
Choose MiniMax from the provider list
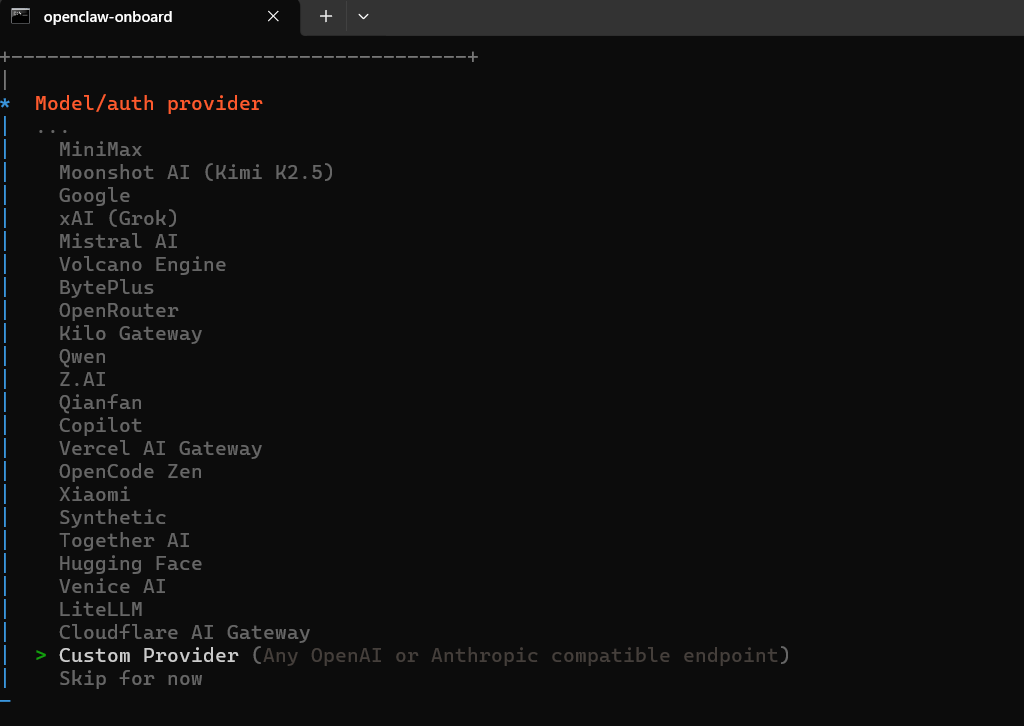(x=101, y=150)
